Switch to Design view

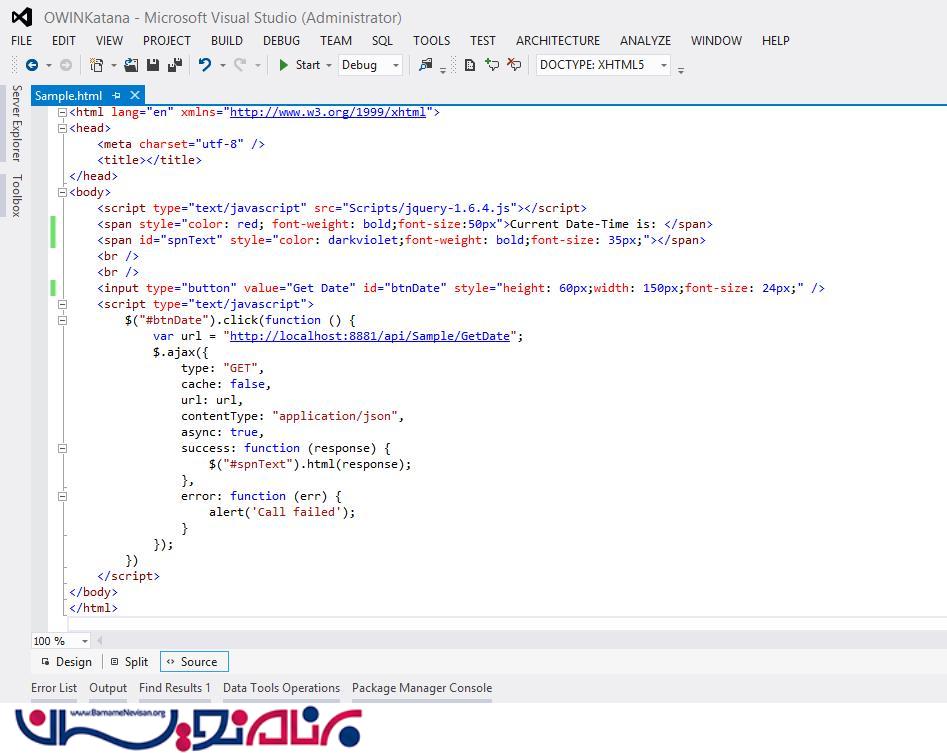click(x=66, y=661)
